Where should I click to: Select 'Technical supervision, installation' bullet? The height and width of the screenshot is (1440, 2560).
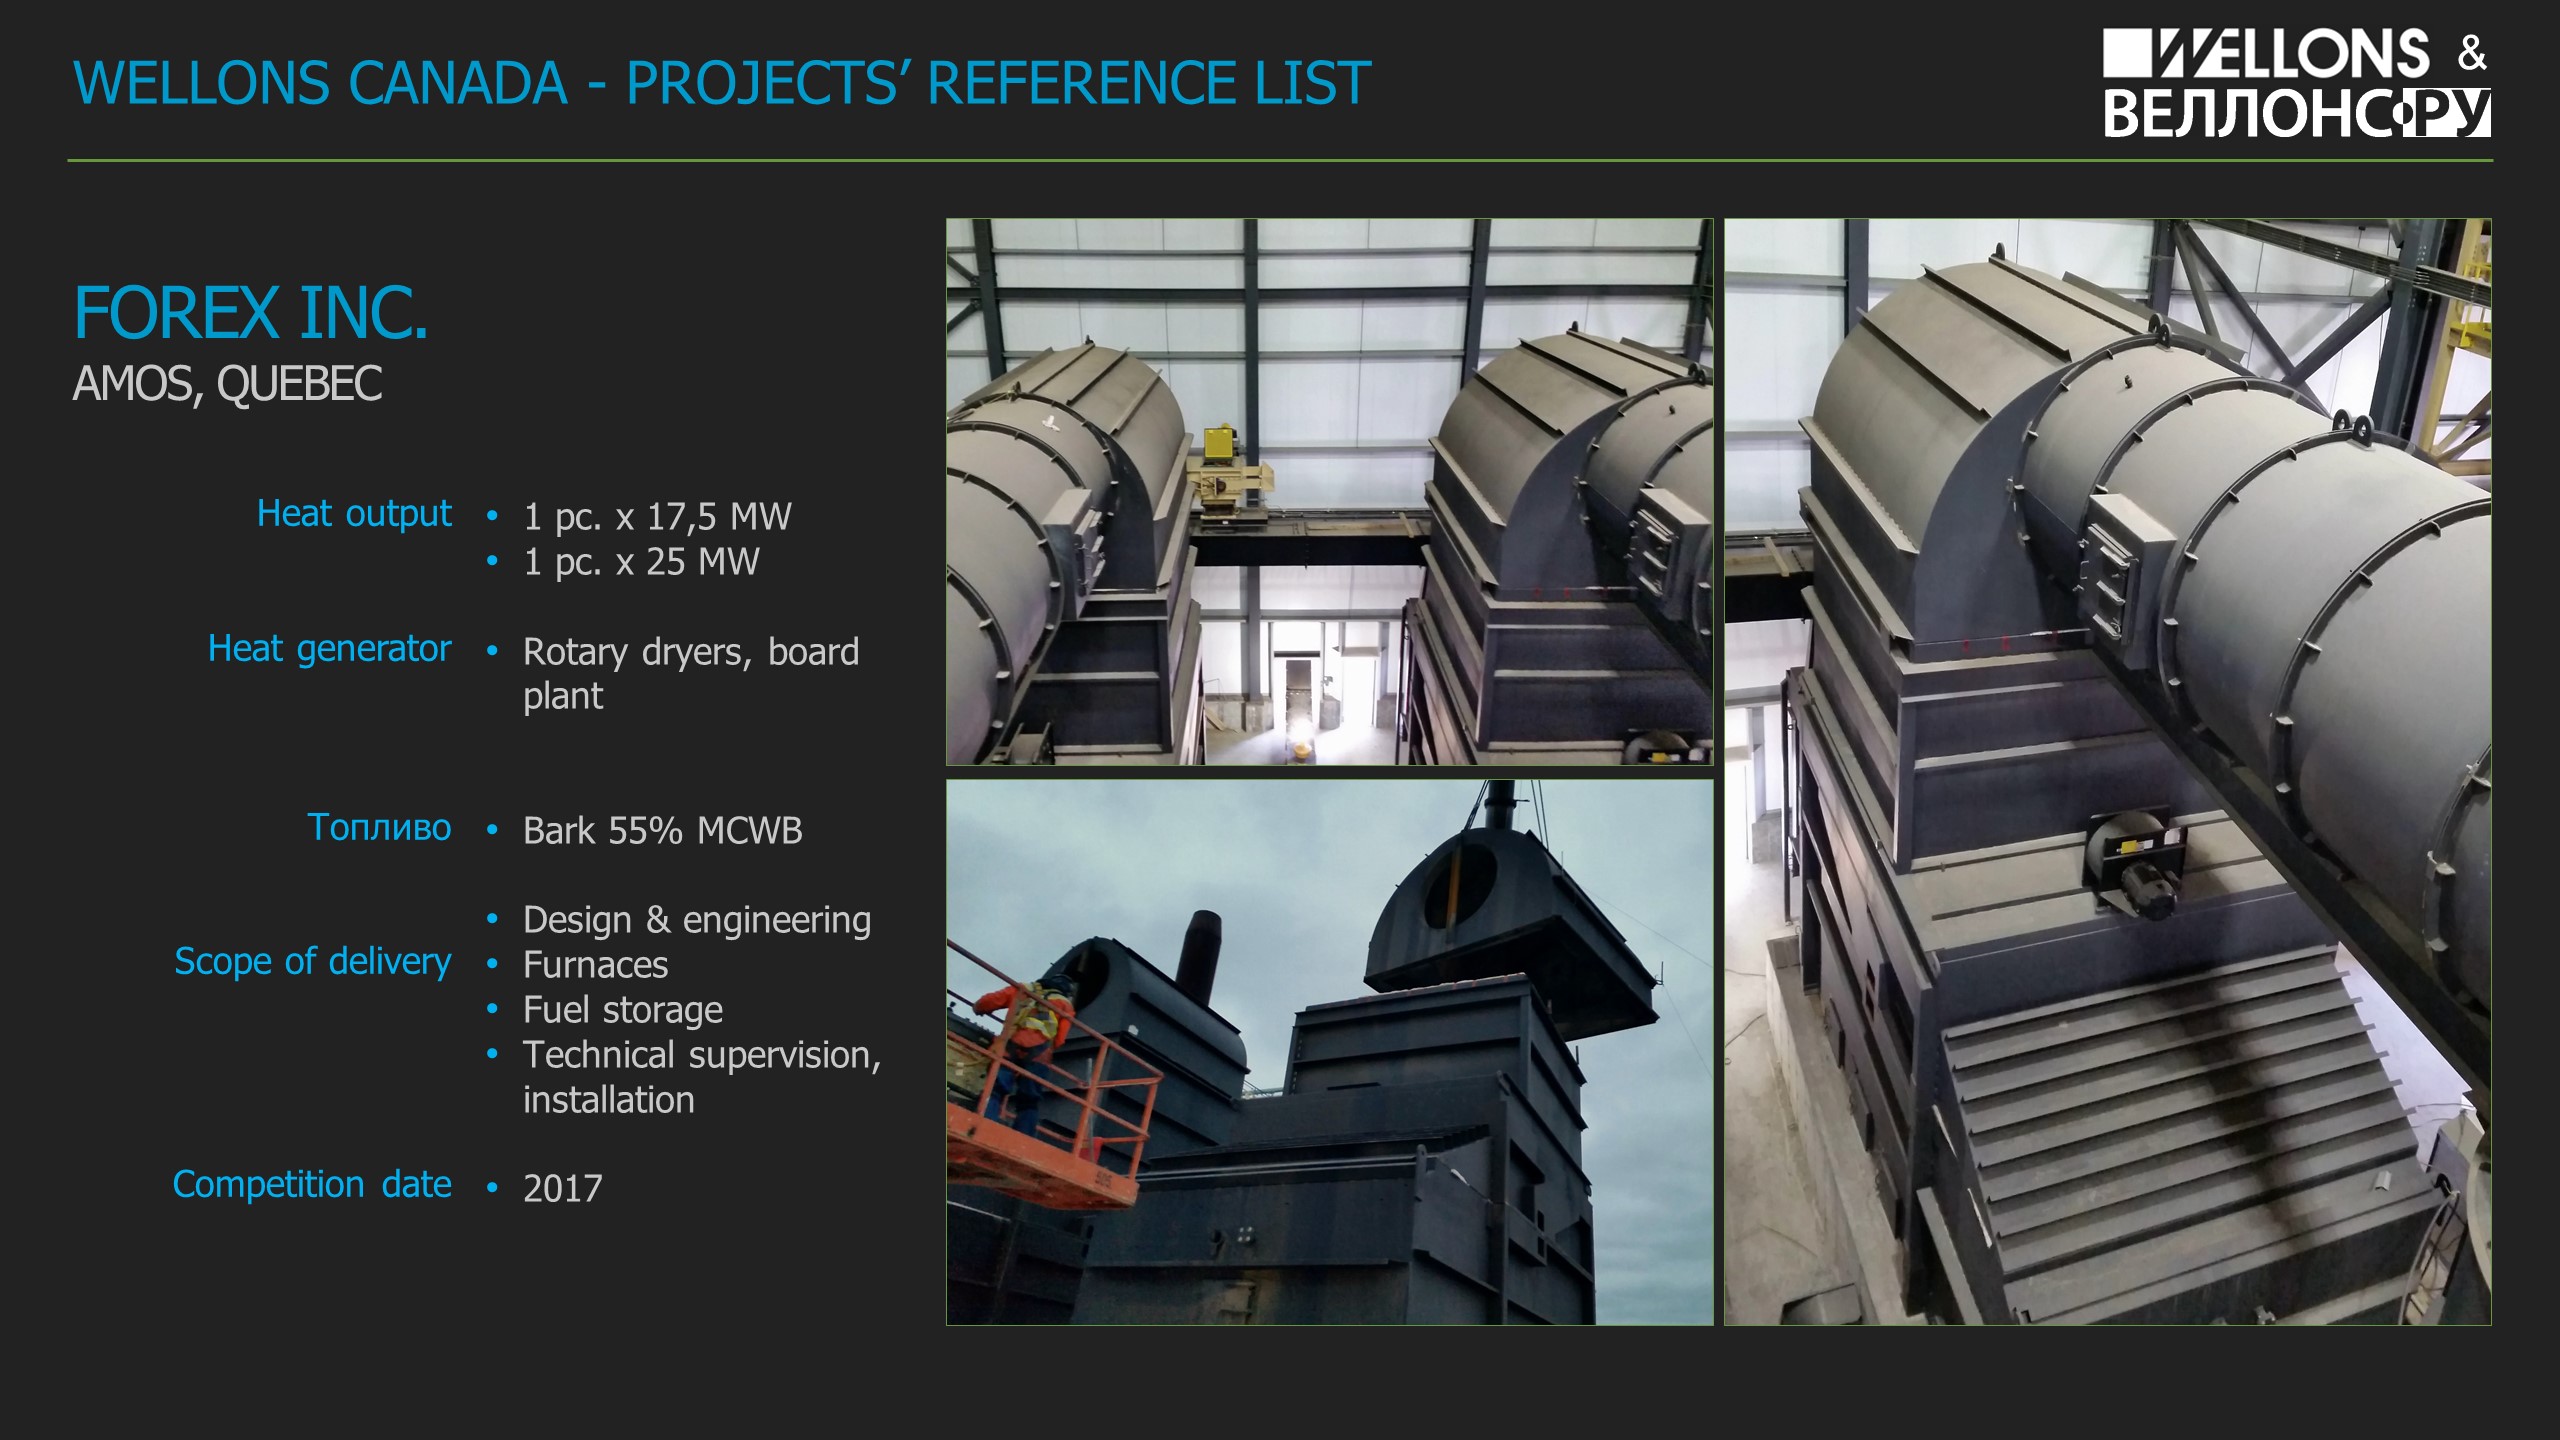pos(702,1077)
